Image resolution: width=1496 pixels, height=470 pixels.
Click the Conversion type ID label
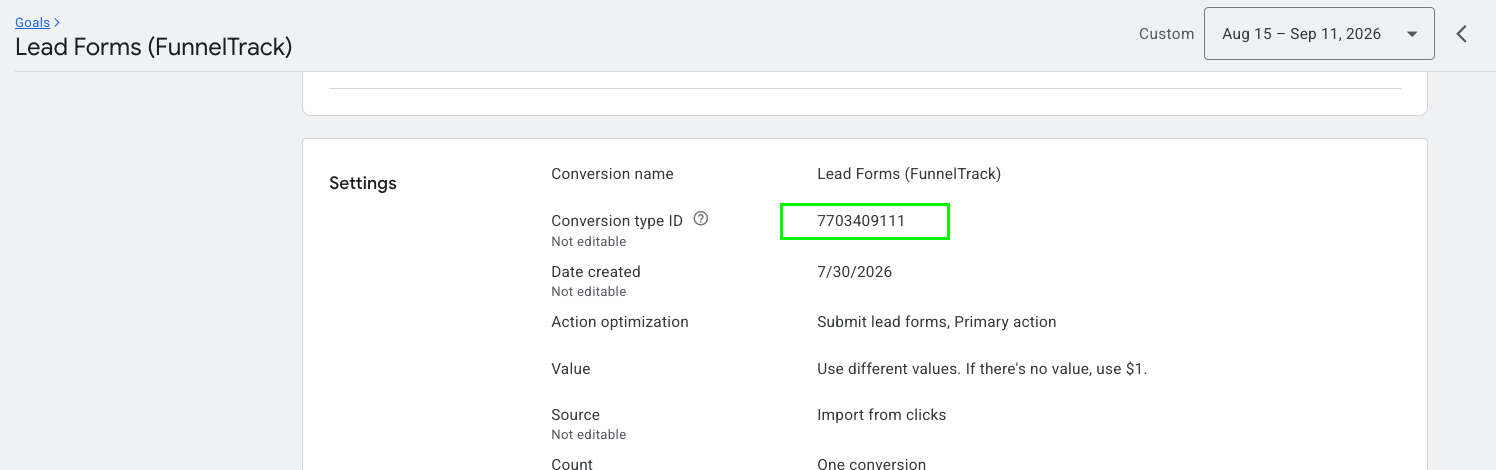[x=617, y=221]
